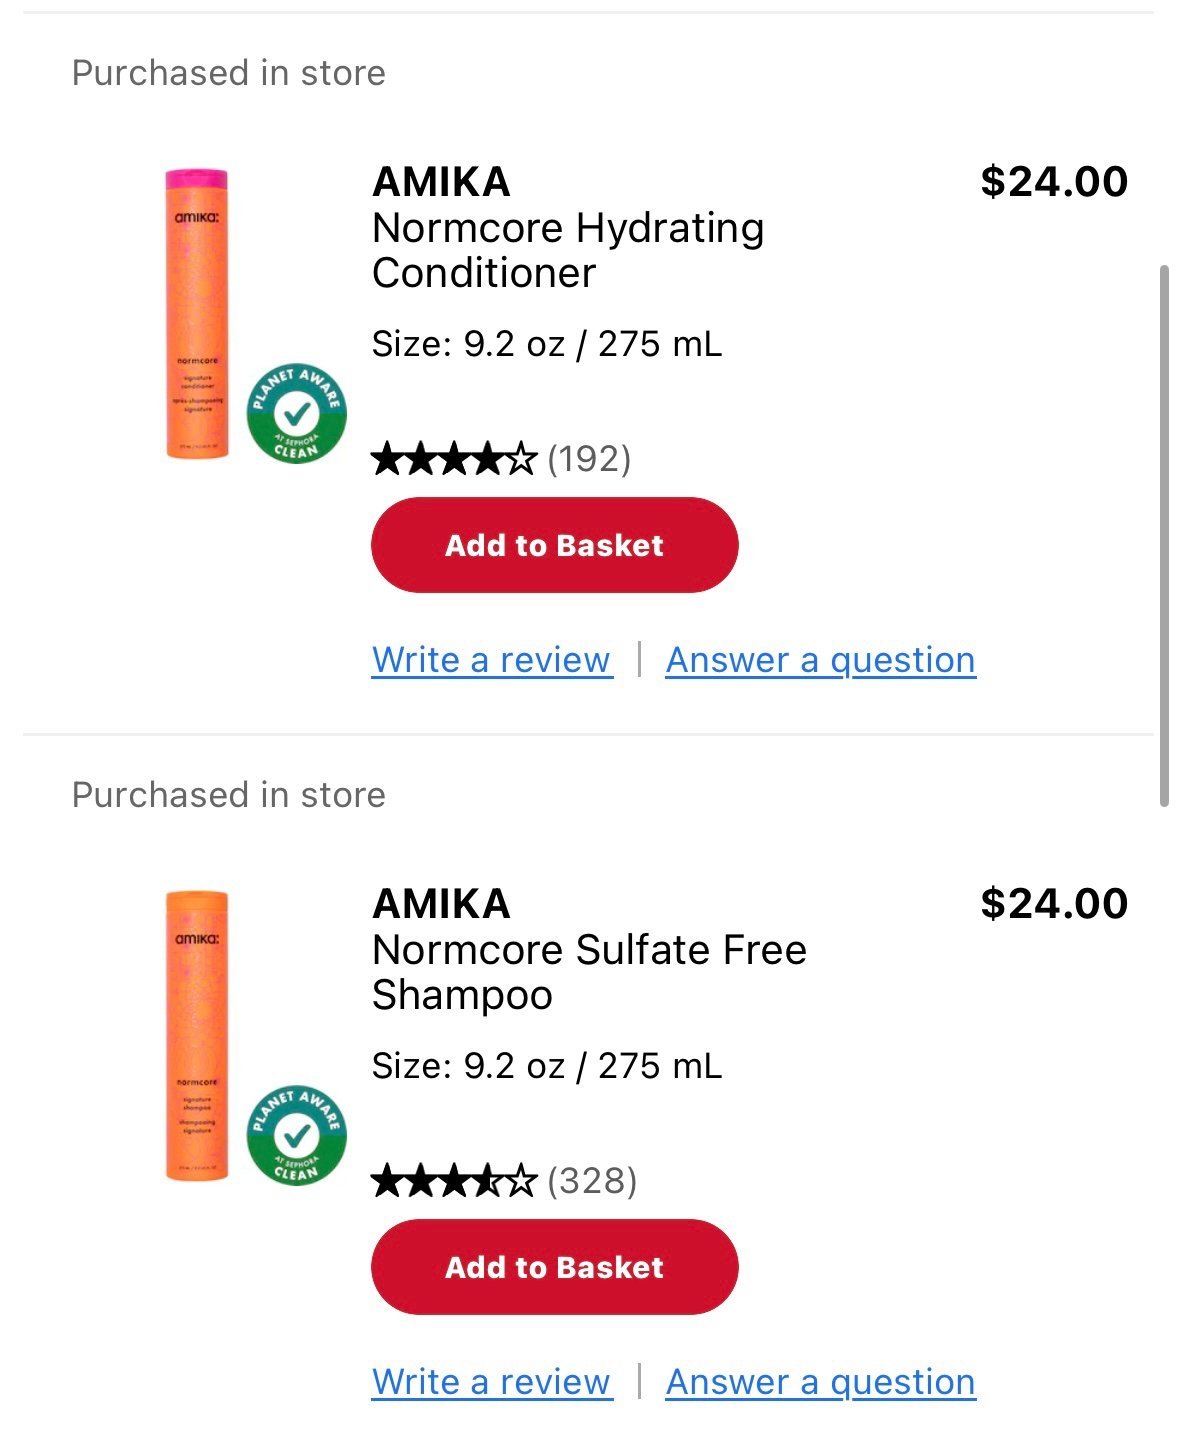This screenshot has height=1451, width=1178.
Task: Write a review for the Hydrating Conditioner
Action: tap(491, 660)
